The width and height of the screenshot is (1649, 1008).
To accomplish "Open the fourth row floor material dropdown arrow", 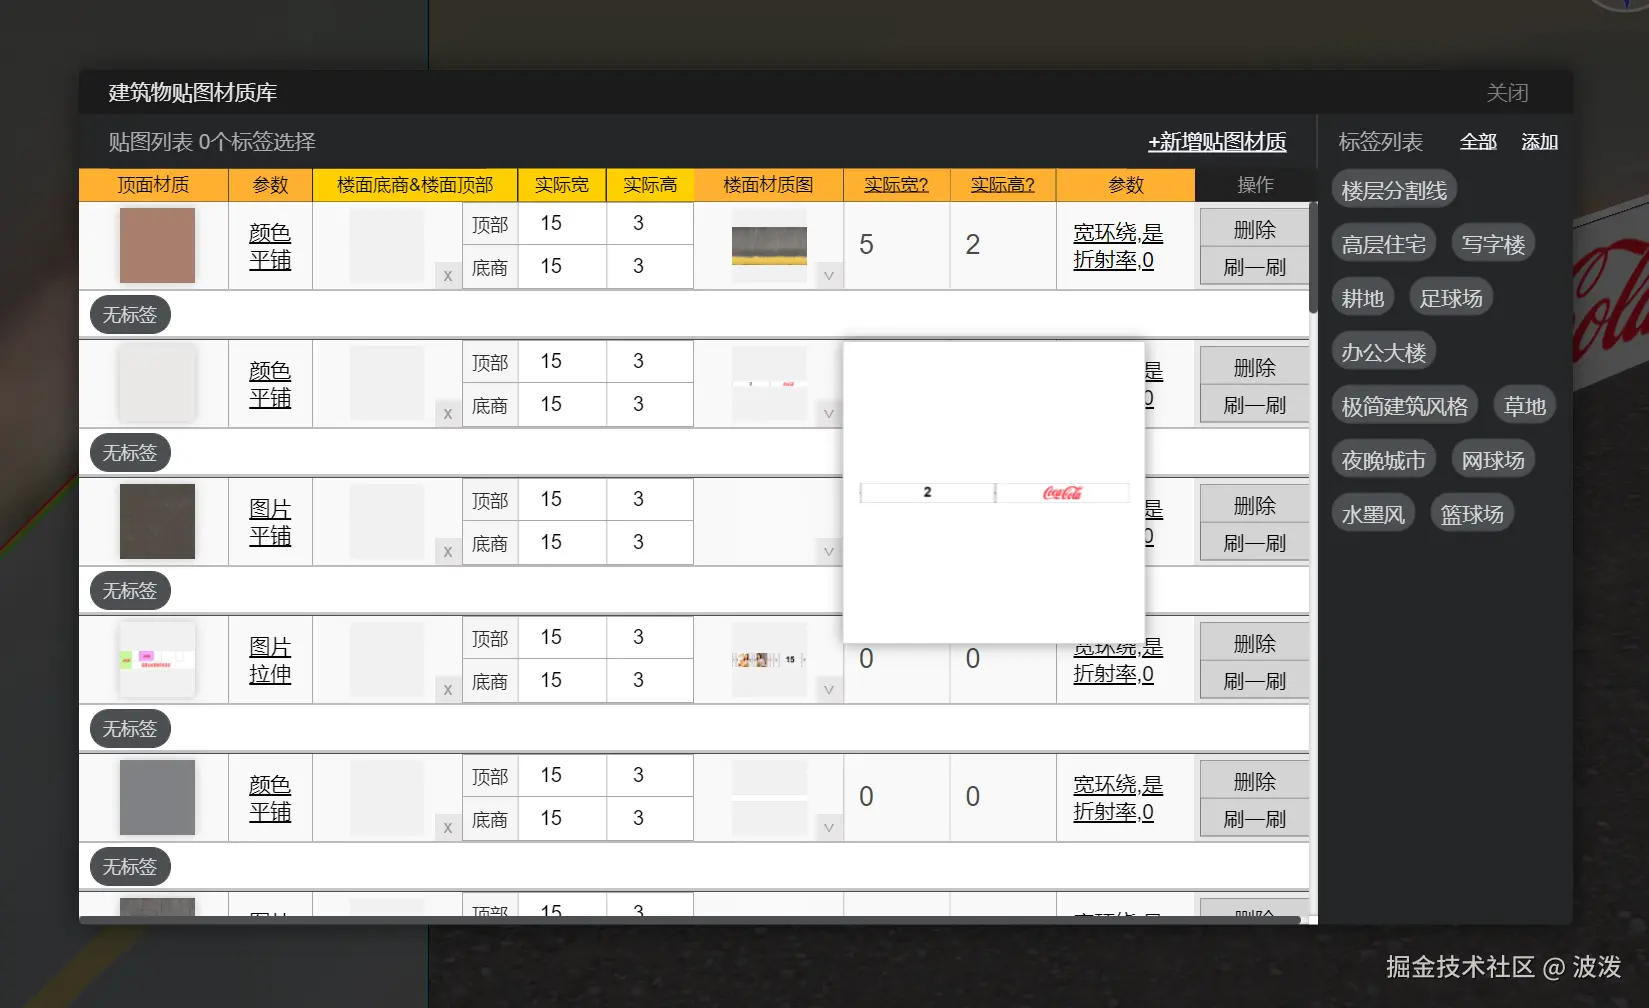I will click(x=828, y=689).
